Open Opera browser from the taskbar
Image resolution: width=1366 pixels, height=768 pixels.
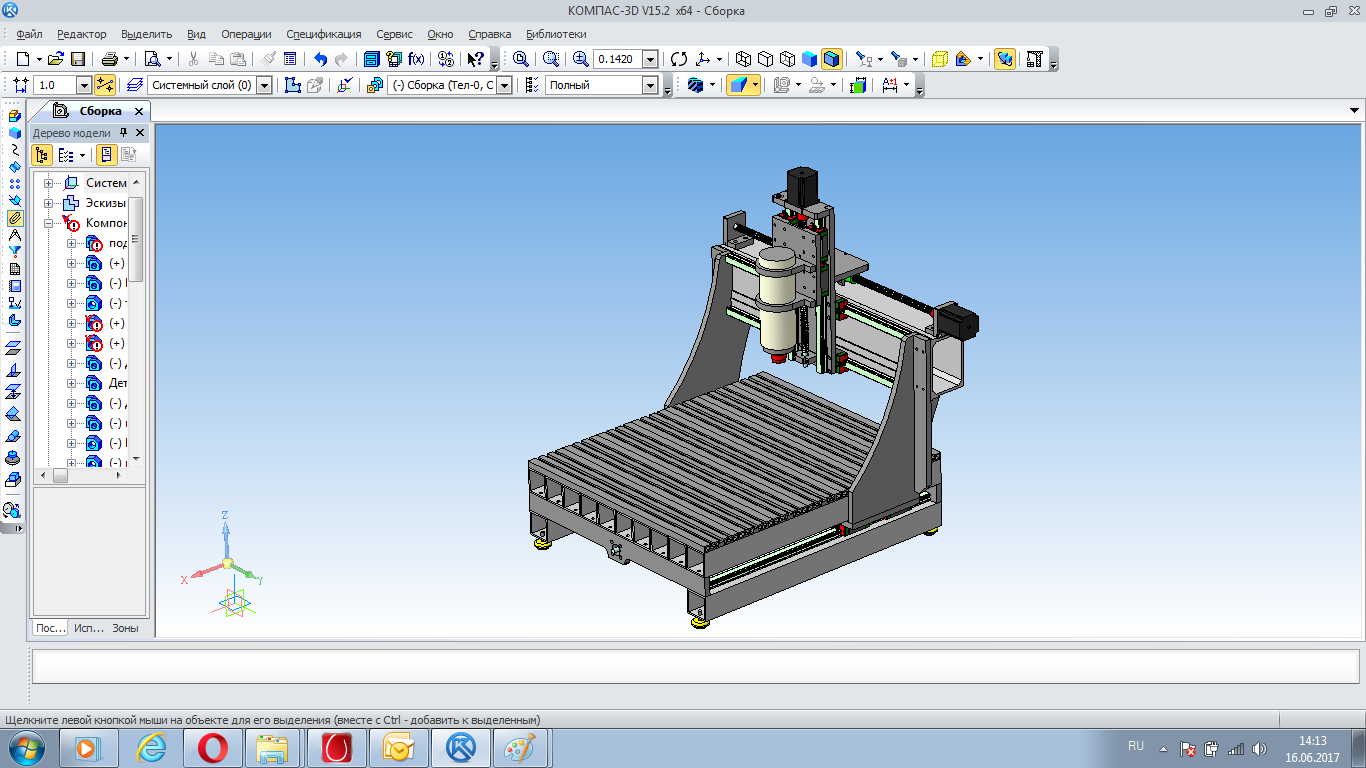click(x=212, y=748)
